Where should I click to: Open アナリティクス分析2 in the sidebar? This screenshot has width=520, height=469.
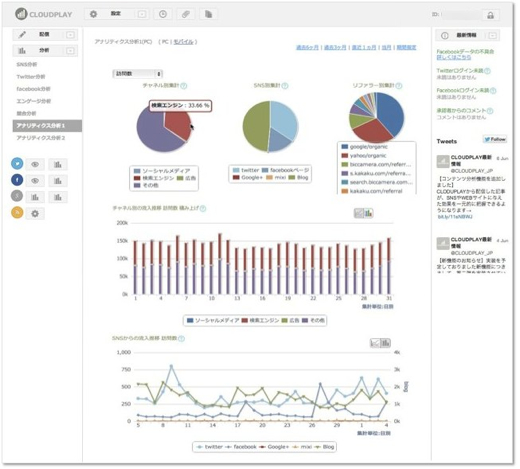tap(41, 138)
